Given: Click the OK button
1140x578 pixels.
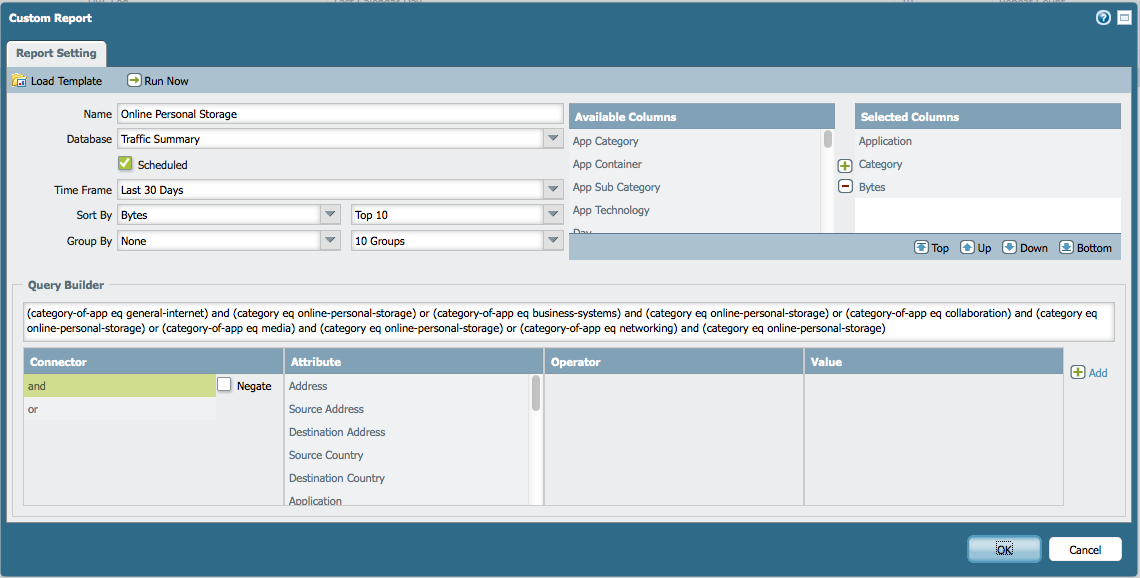Looking at the screenshot, I should (1004, 550).
